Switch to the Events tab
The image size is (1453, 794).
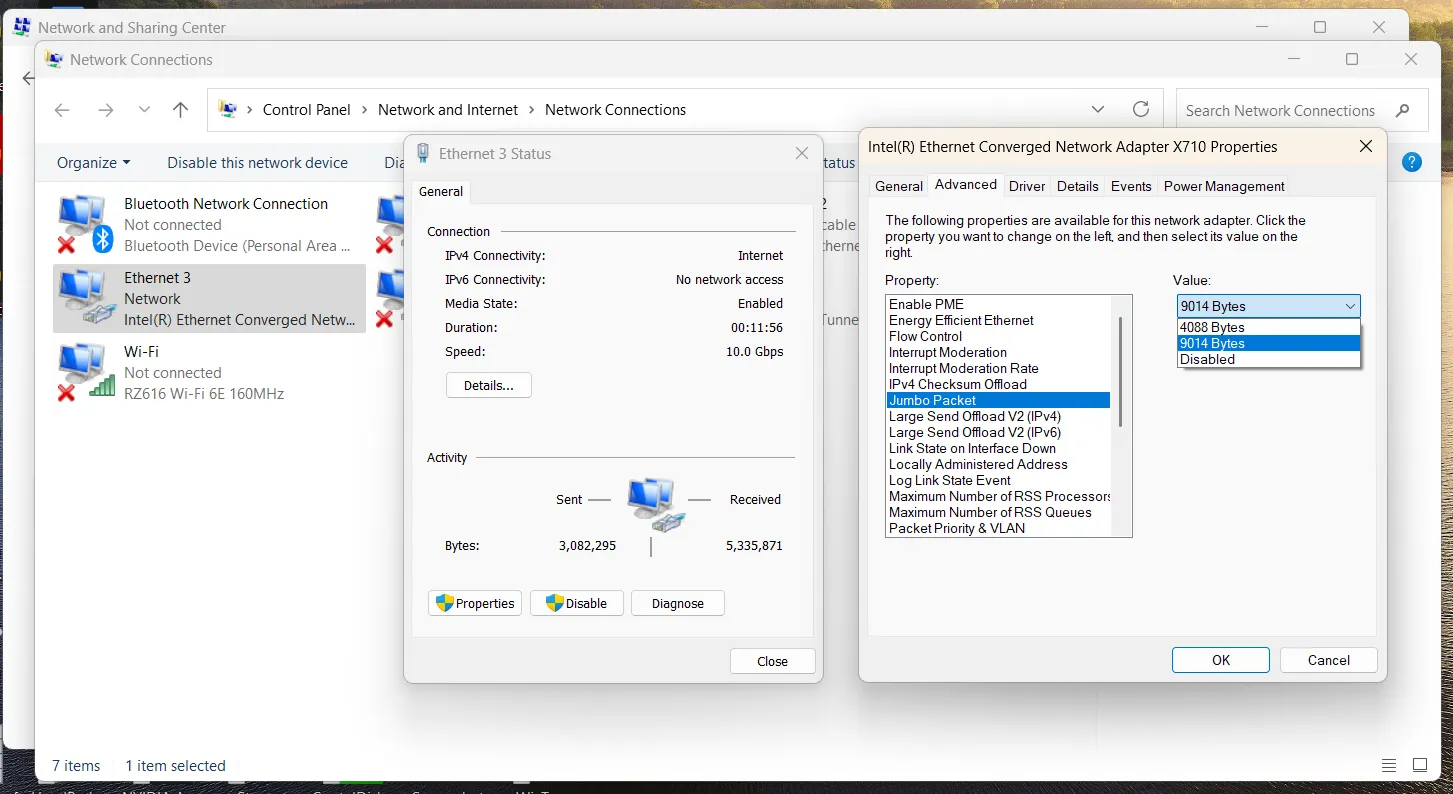tap(1131, 186)
